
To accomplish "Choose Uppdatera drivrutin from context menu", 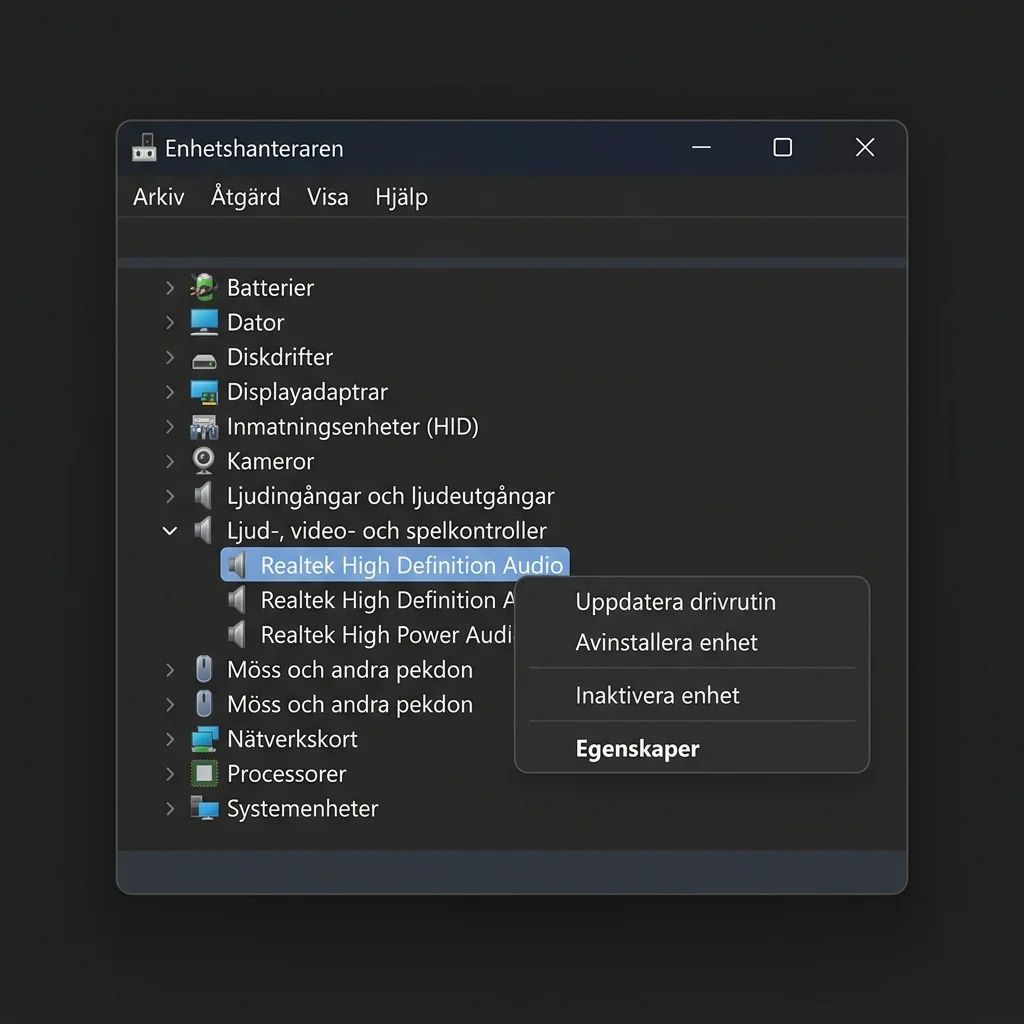I will click(x=675, y=601).
